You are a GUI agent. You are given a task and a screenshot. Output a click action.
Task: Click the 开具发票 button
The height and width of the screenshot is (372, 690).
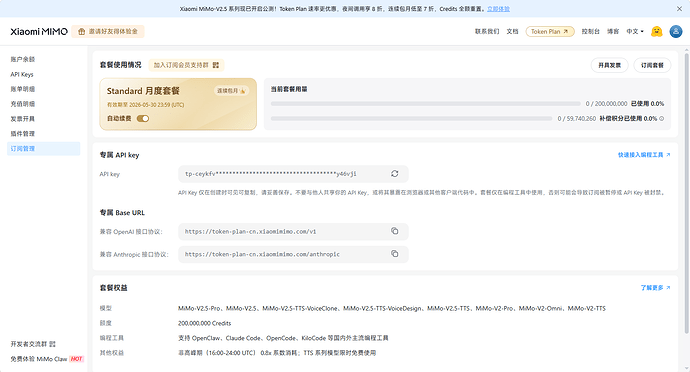point(609,65)
